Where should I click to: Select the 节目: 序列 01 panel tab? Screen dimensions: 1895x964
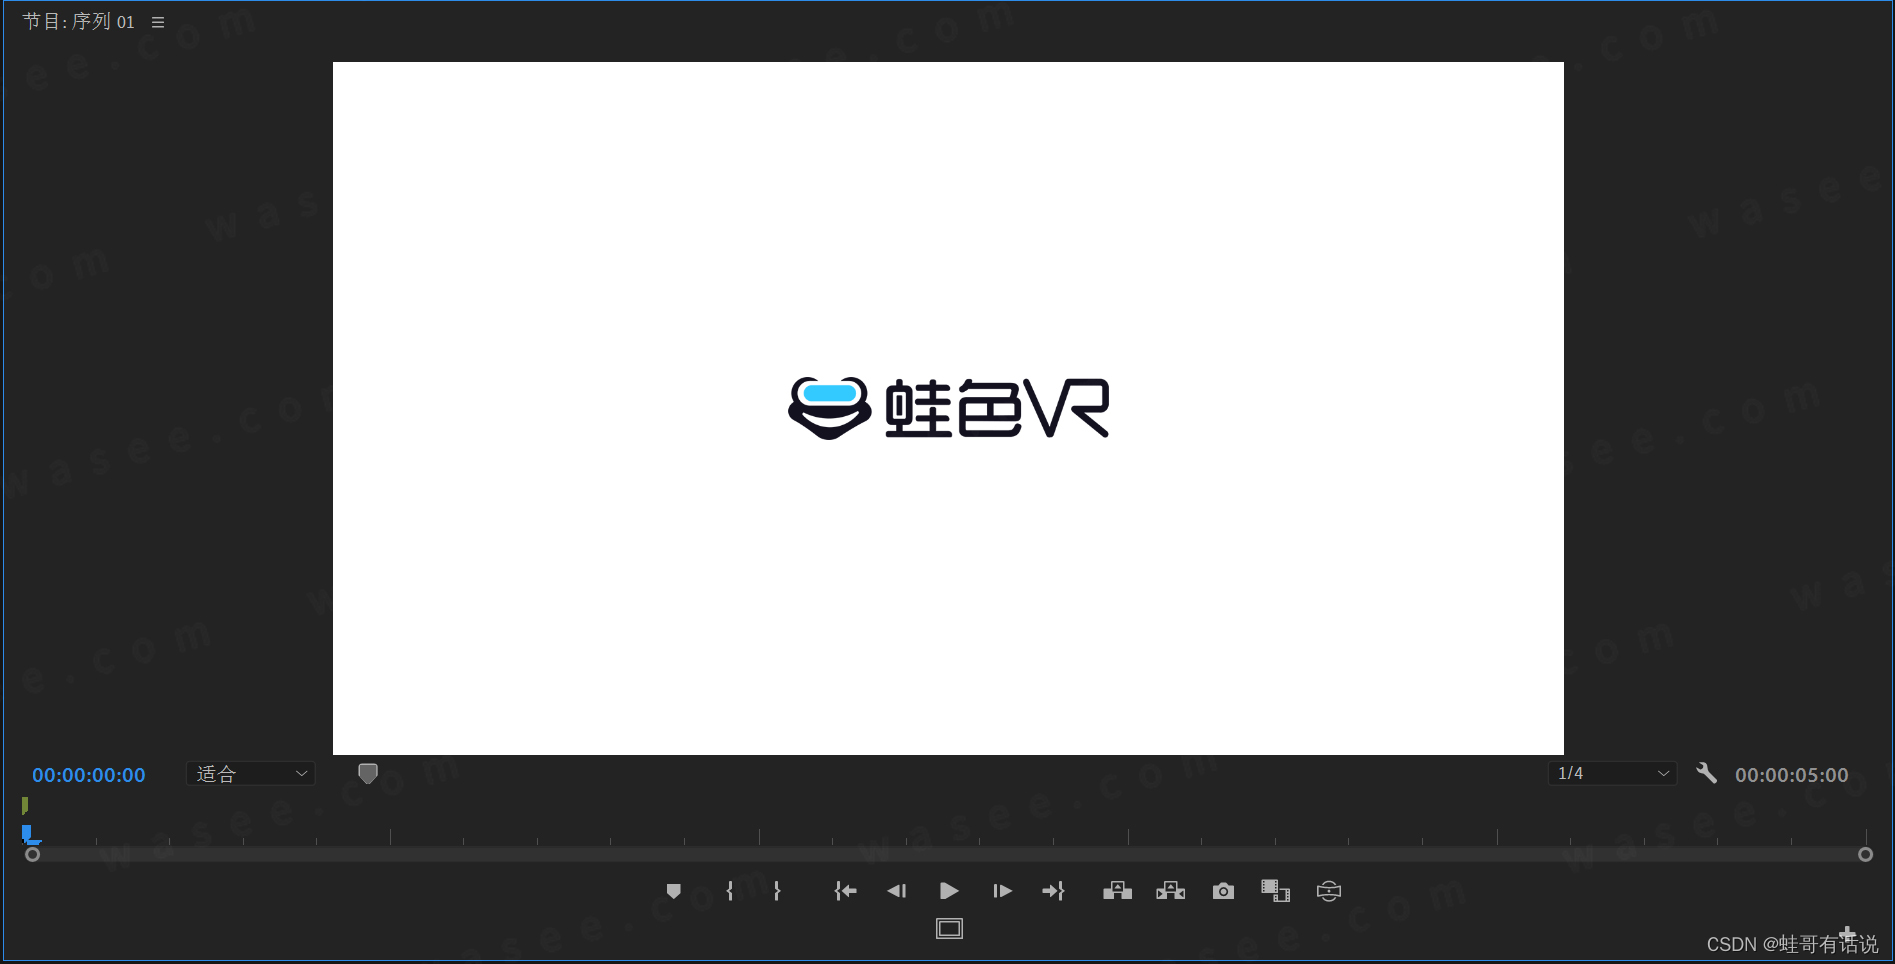79,22
